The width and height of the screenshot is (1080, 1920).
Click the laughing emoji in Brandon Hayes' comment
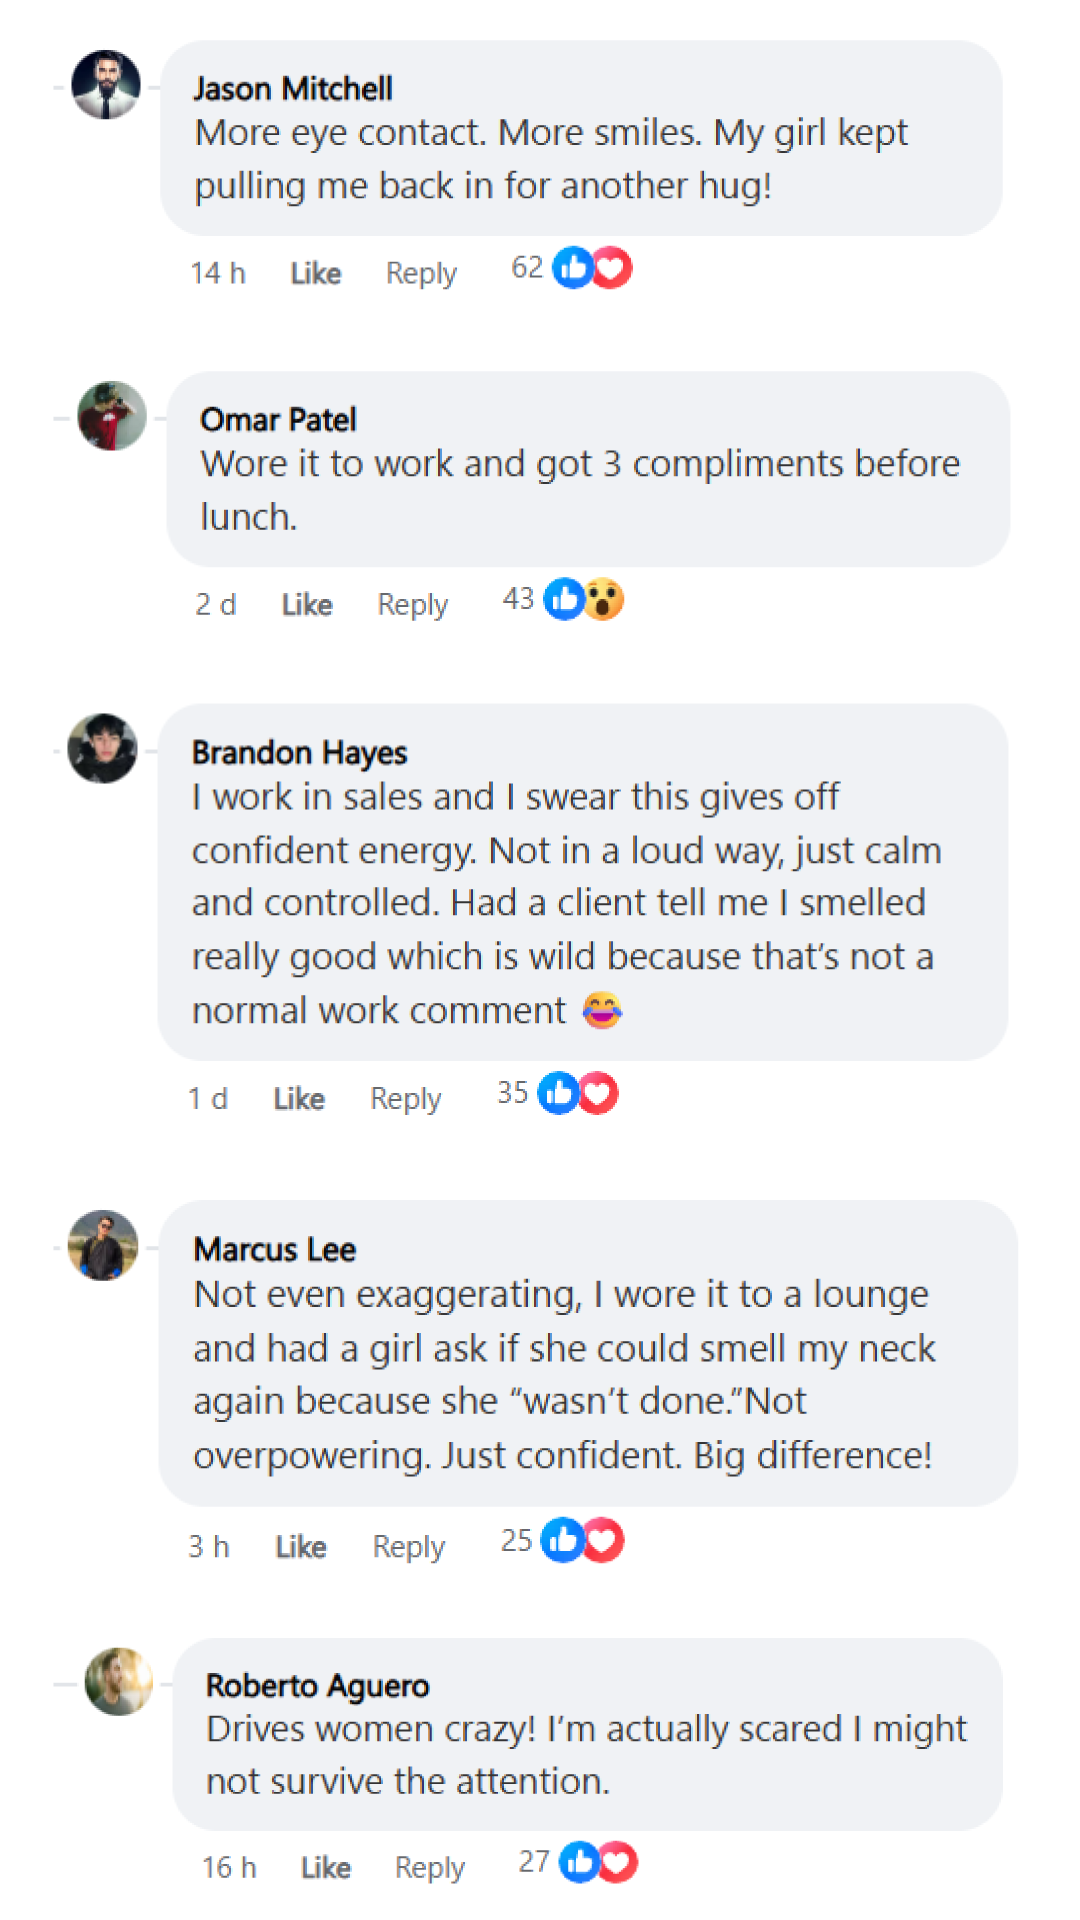pos(602,1010)
